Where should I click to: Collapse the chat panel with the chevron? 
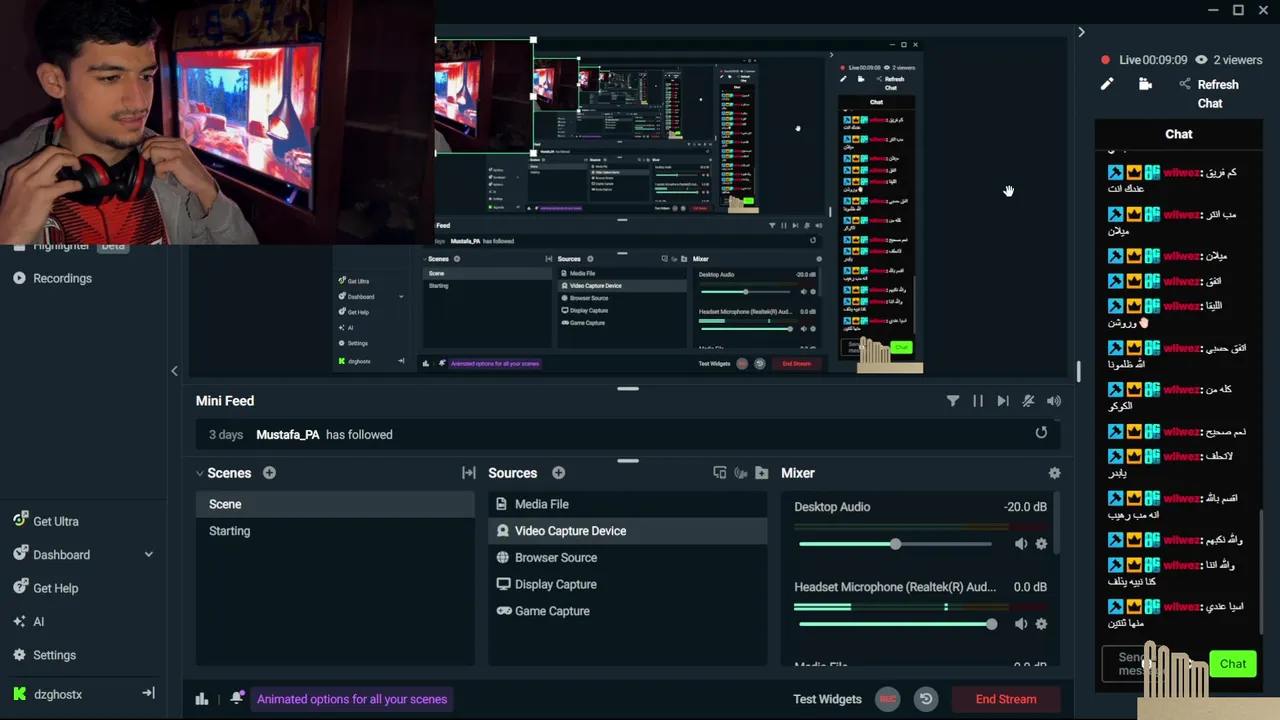coord(1081,32)
